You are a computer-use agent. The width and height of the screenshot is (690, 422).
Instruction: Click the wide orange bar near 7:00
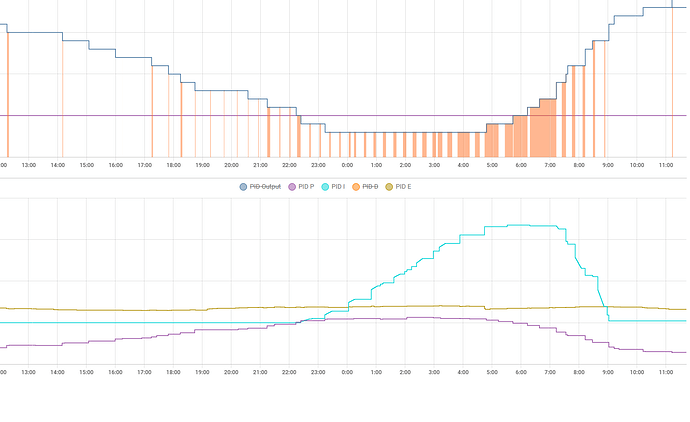pos(543,130)
